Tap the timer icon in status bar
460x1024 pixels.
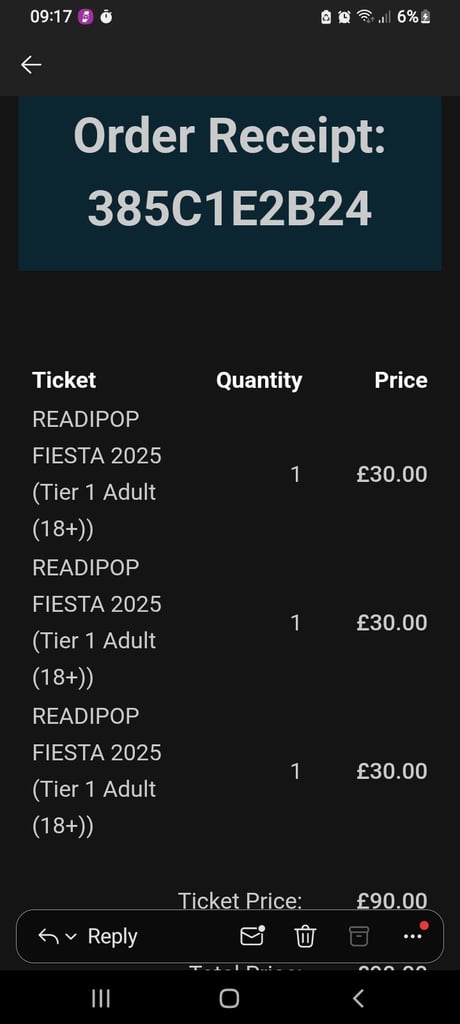click(x=106, y=17)
